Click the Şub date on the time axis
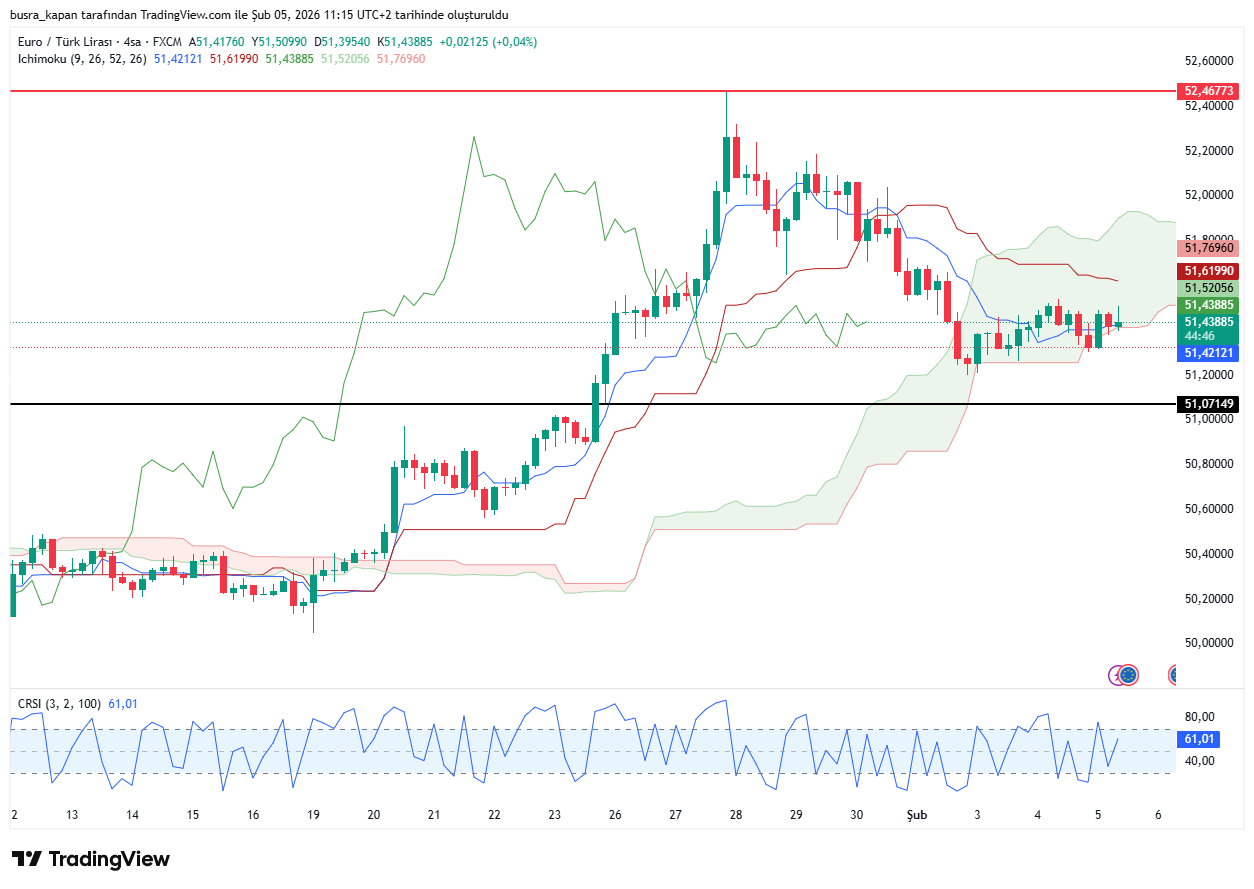Viewport: 1254px width, 889px height. pos(917,815)
